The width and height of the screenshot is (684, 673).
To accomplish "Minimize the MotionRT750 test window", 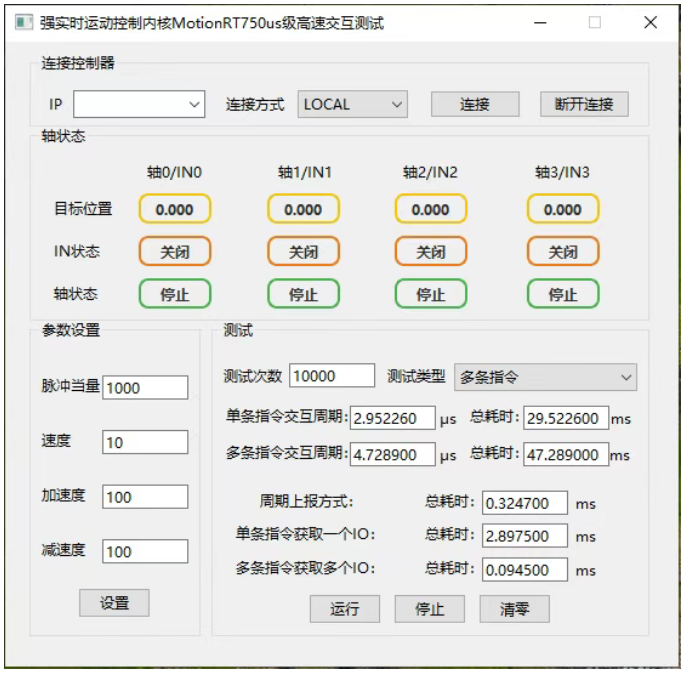I will [540, 22].
